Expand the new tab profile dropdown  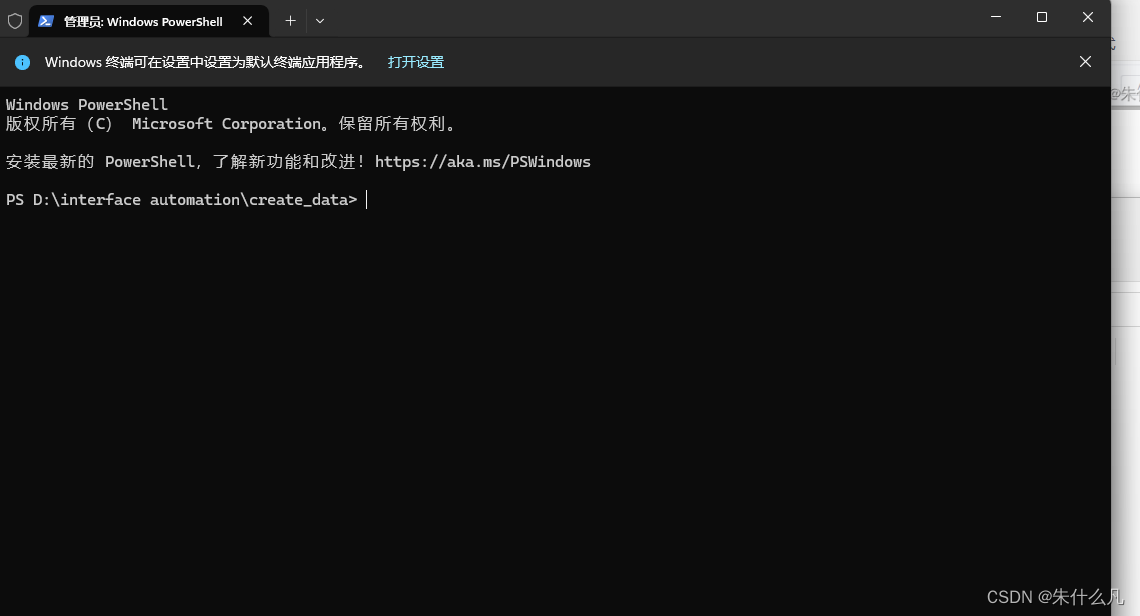(320, 21)
